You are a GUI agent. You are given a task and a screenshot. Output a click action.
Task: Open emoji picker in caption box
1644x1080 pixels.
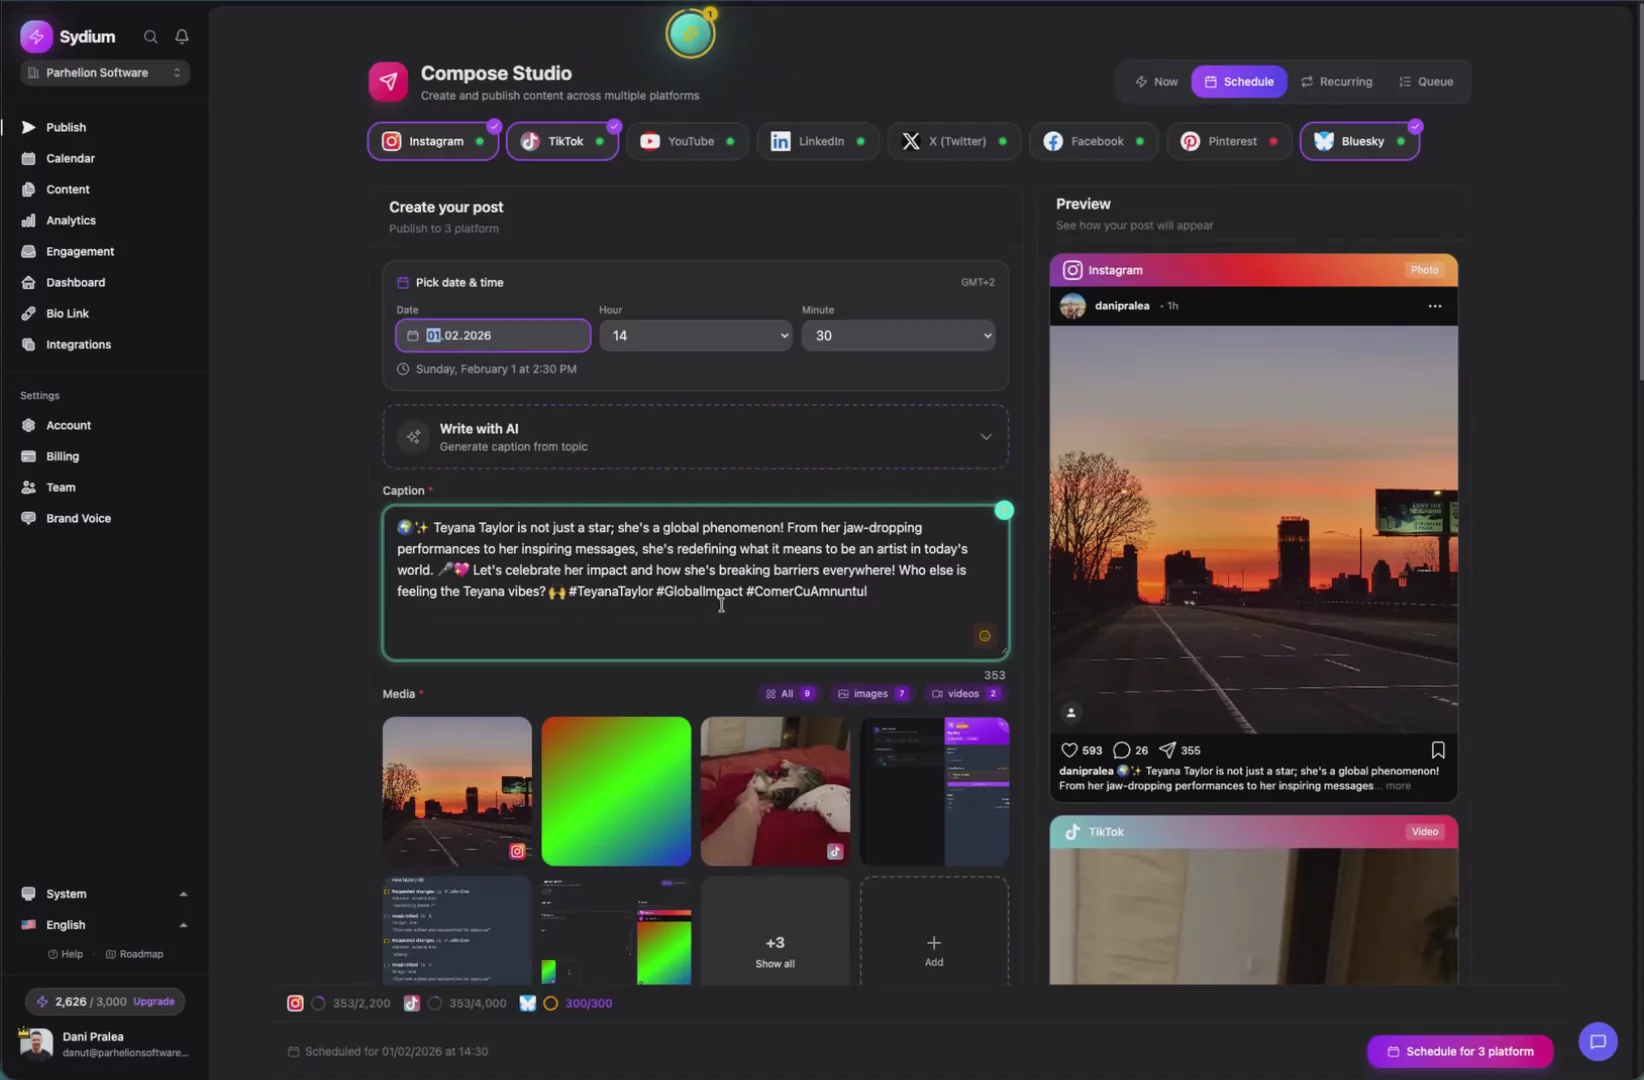click(984, 636)
